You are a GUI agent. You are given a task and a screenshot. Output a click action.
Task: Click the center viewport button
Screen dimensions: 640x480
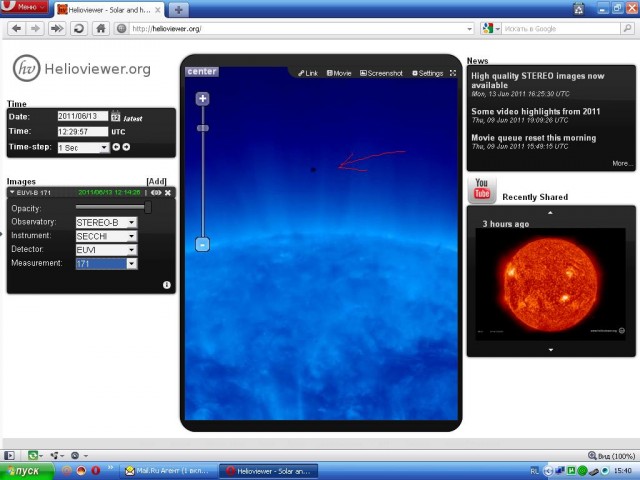(x=202, y=71)
